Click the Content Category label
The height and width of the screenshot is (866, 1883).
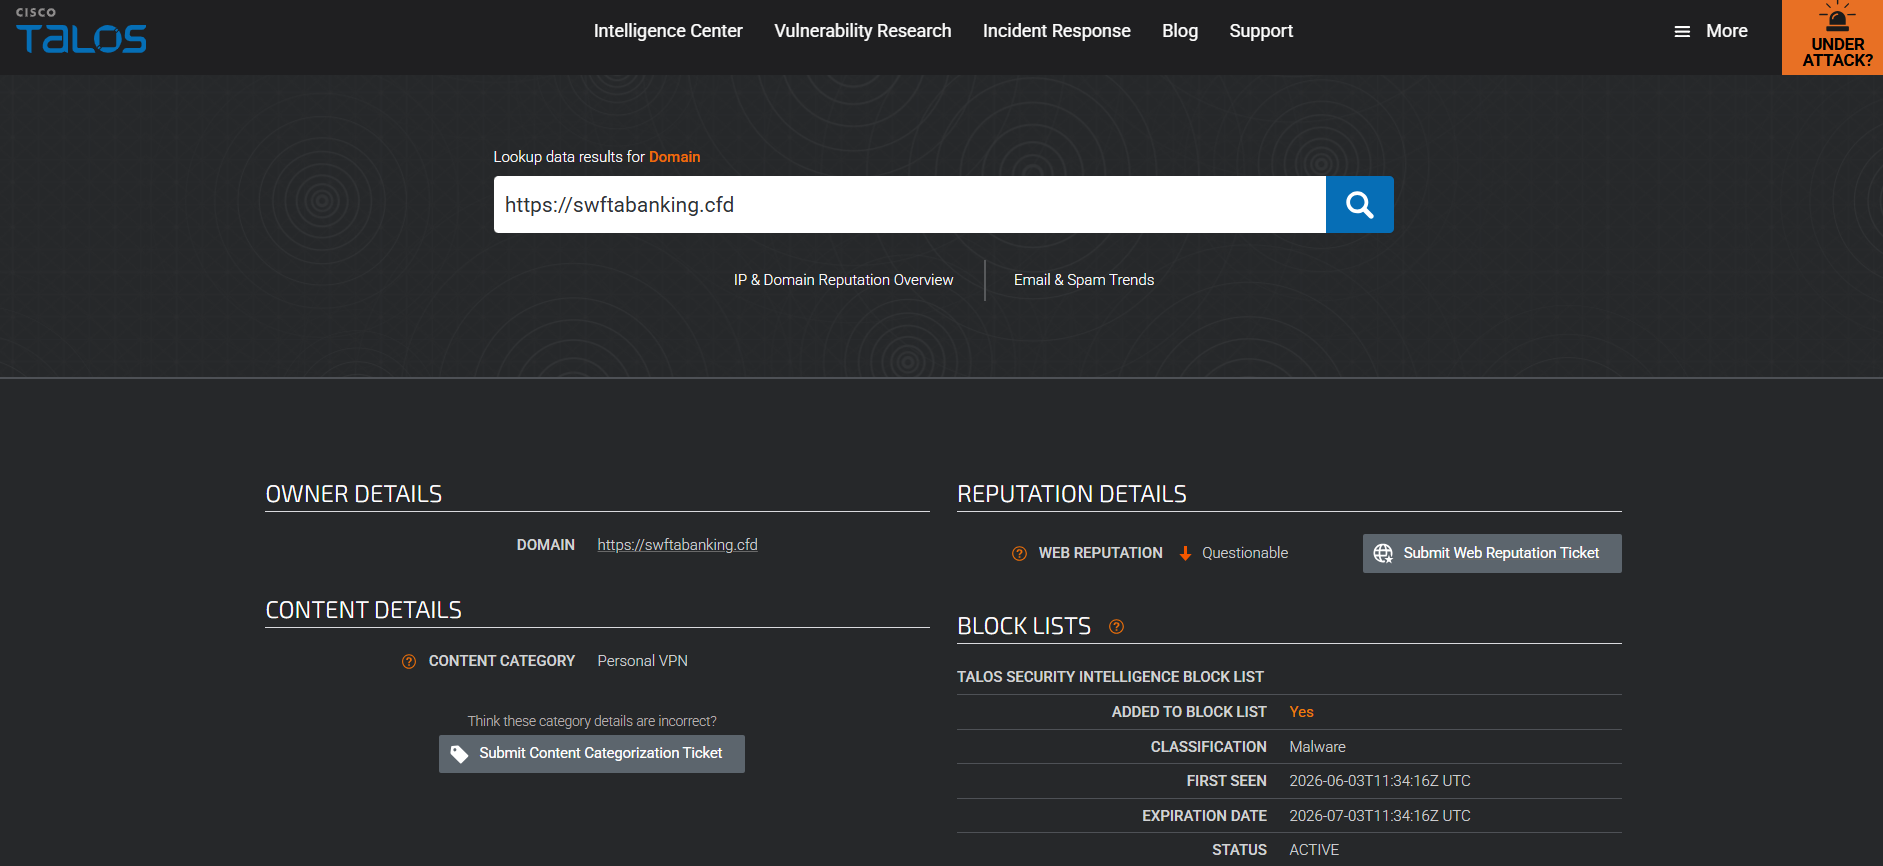click(502, 661)
